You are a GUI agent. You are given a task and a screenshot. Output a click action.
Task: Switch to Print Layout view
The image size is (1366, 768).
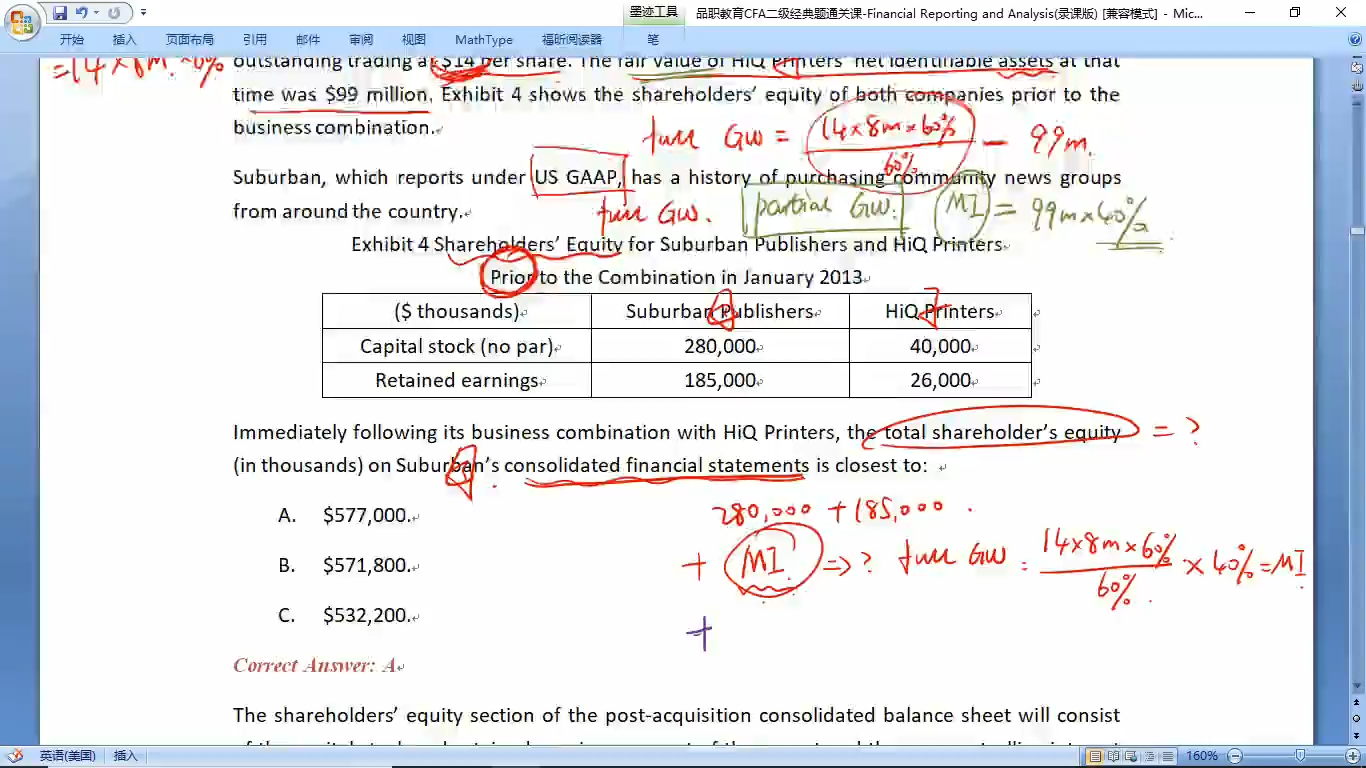click(x=1096, y=756)
